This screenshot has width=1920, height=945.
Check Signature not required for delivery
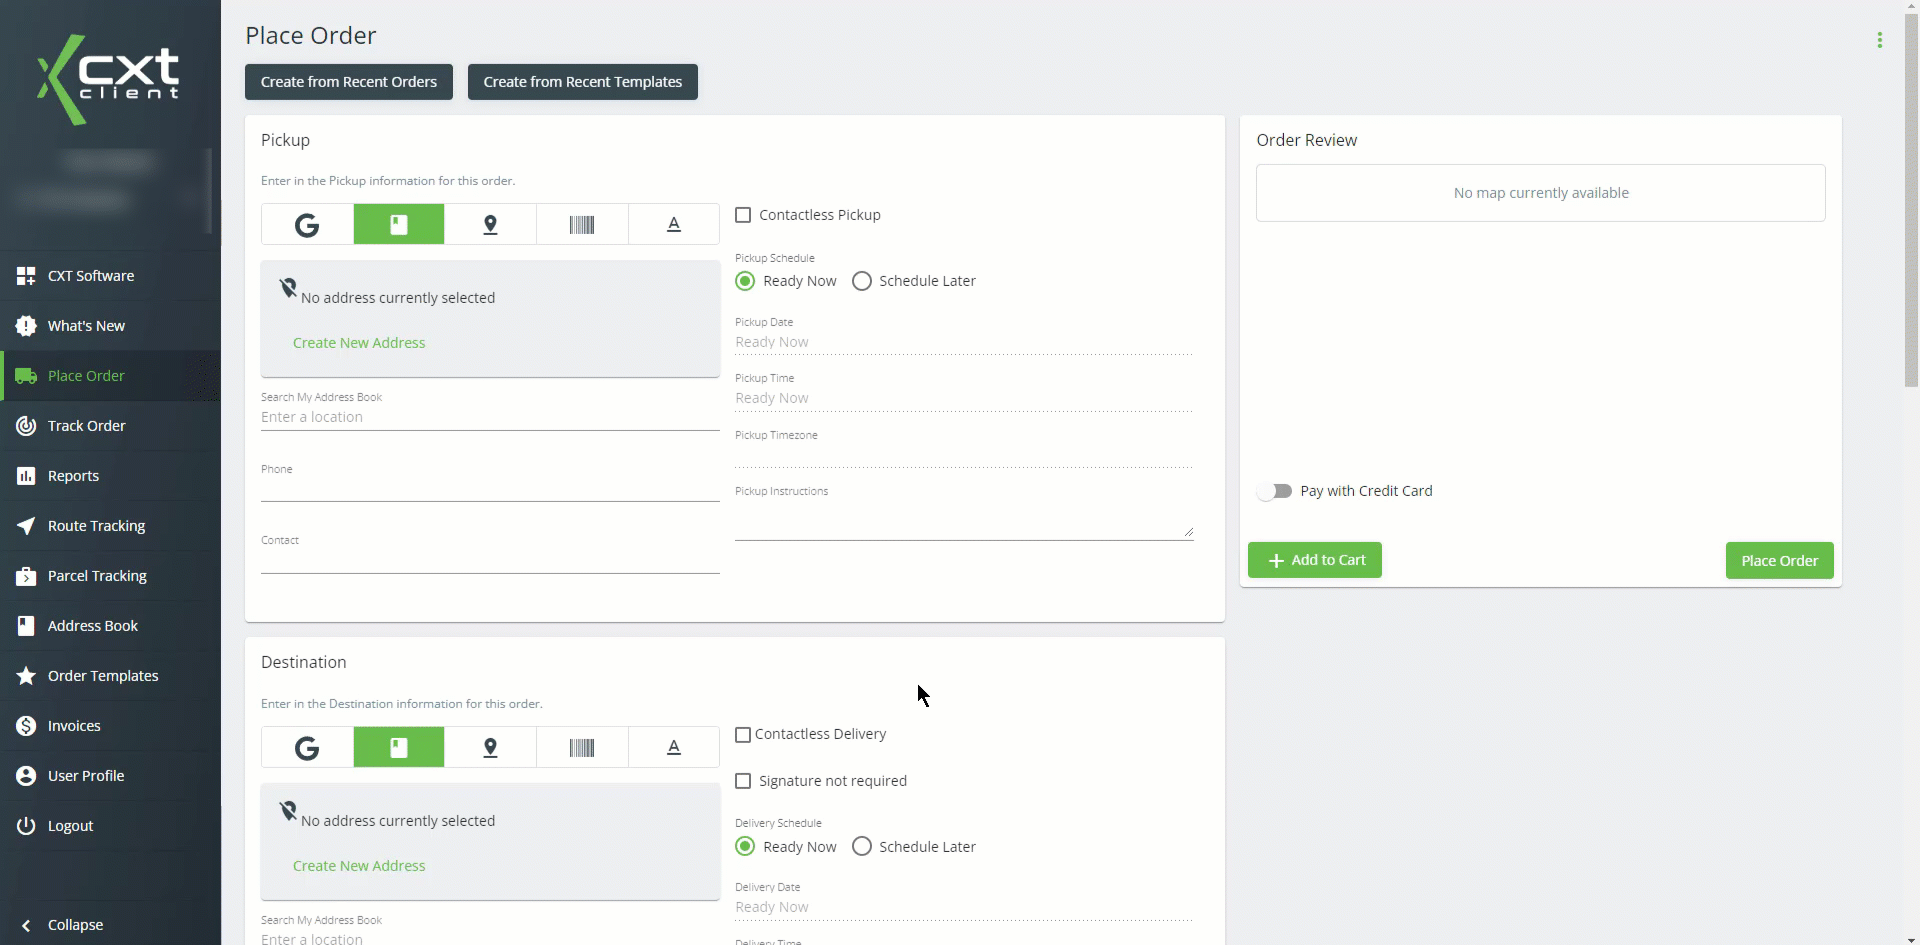pyautogui.click(x=742, y=781)
